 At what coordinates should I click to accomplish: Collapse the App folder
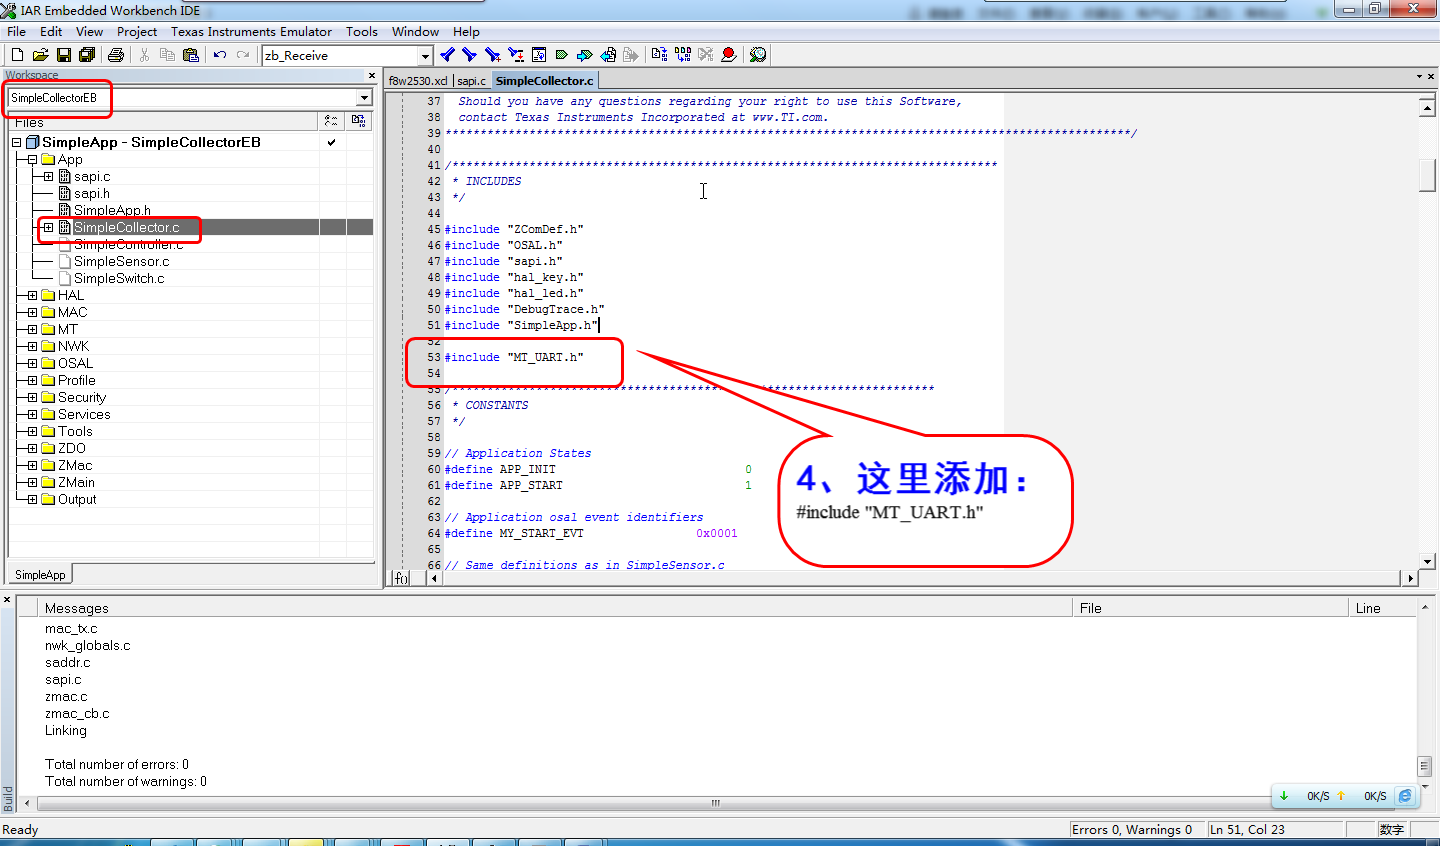click(x=33, y=160)
